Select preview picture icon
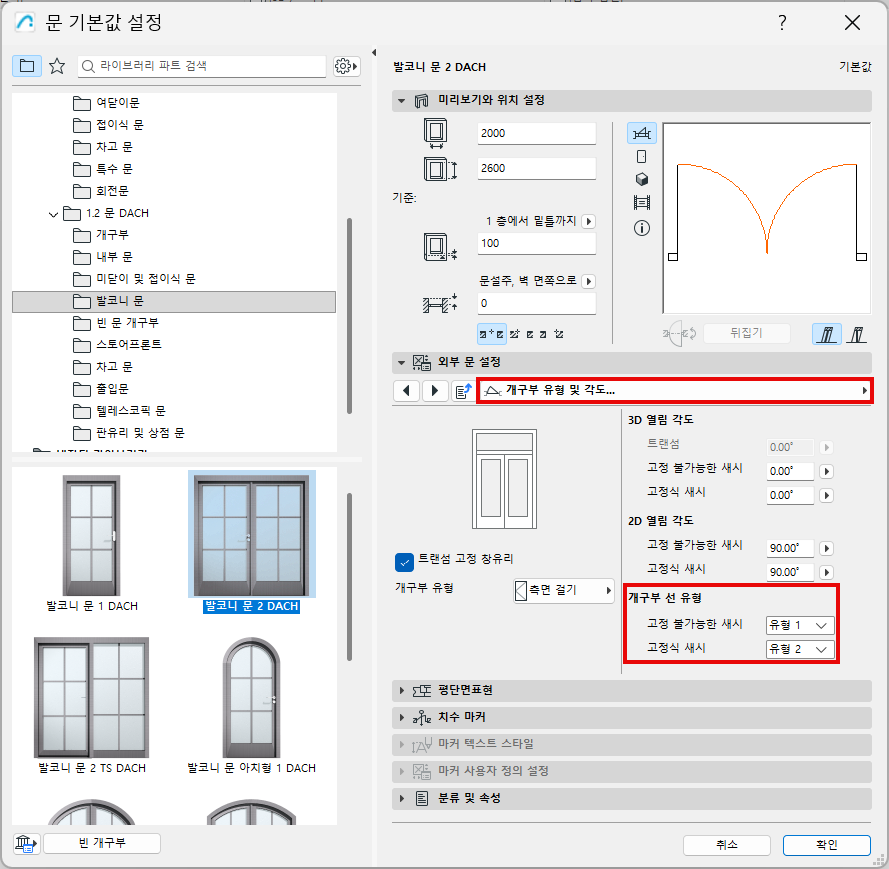Image resolution: width=889 pixels, height=869 pixels. pos(642,202)
